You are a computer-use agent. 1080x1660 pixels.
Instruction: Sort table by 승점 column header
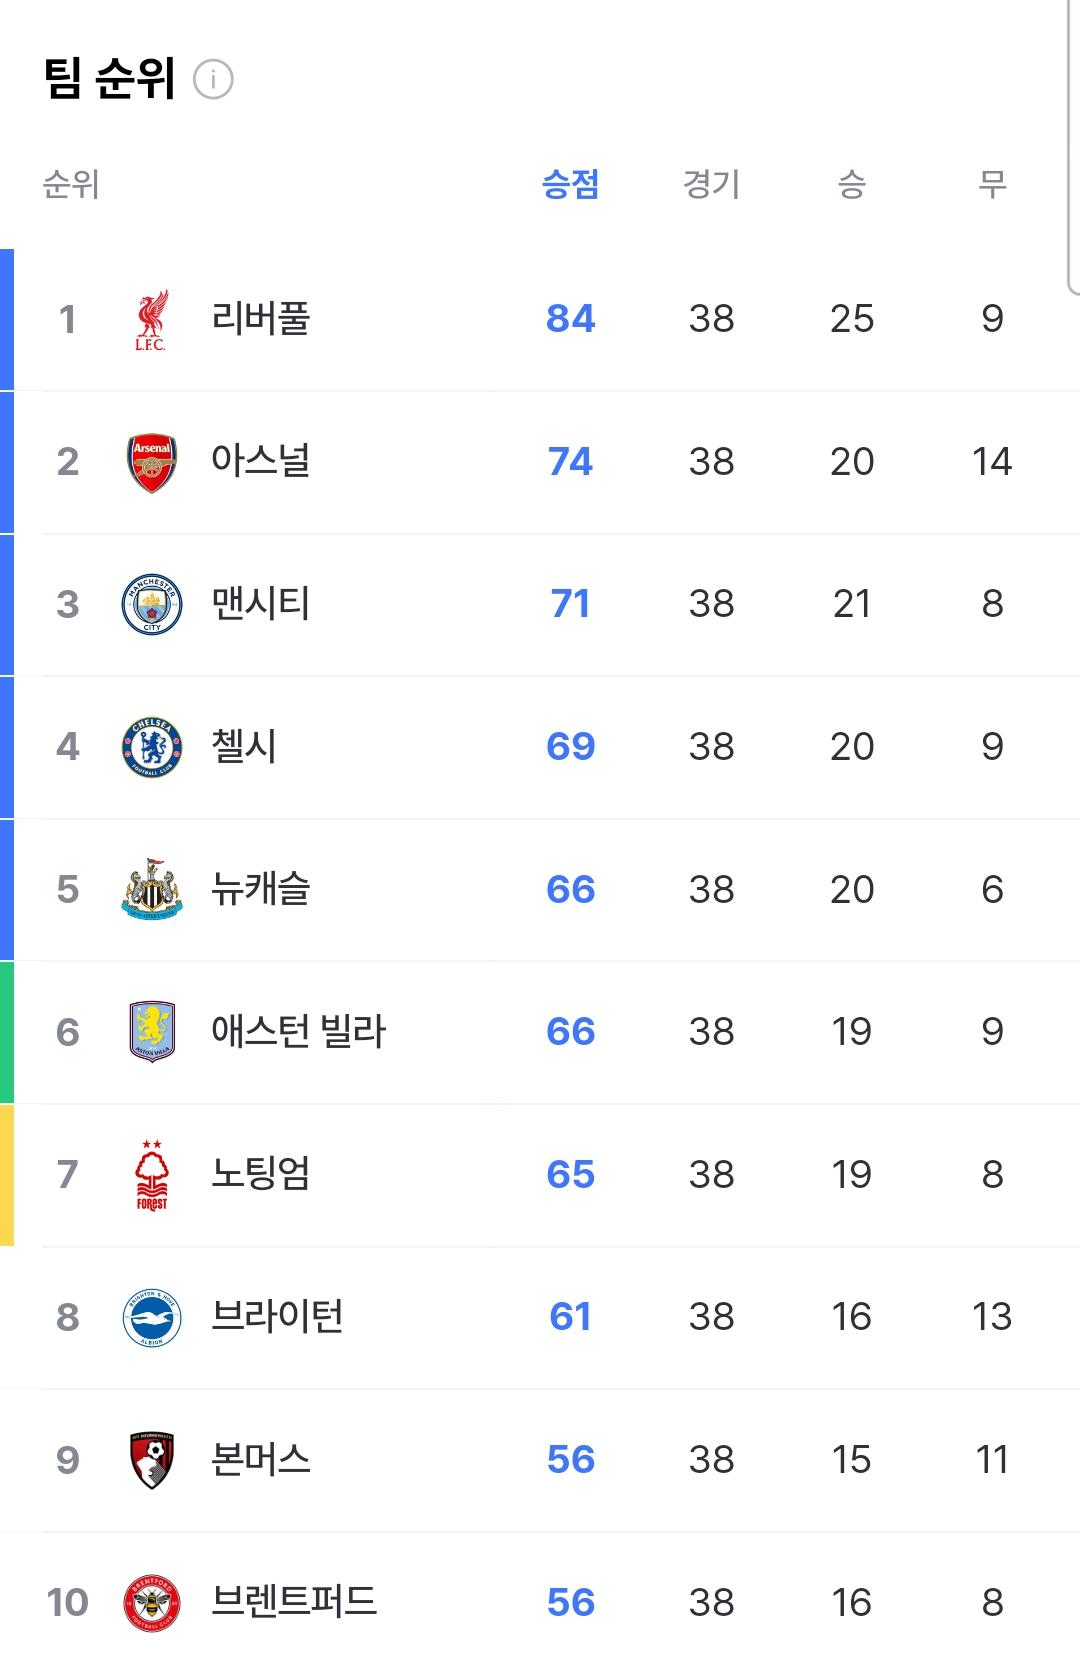570,184
